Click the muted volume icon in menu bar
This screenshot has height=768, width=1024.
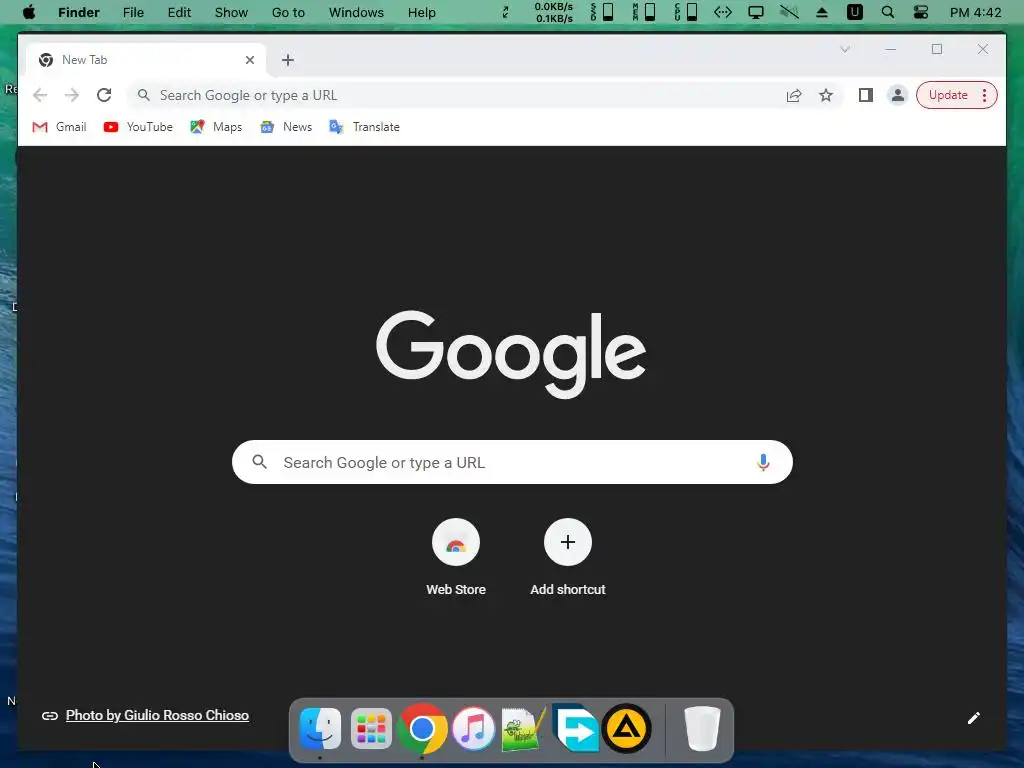tap(789, 12)
